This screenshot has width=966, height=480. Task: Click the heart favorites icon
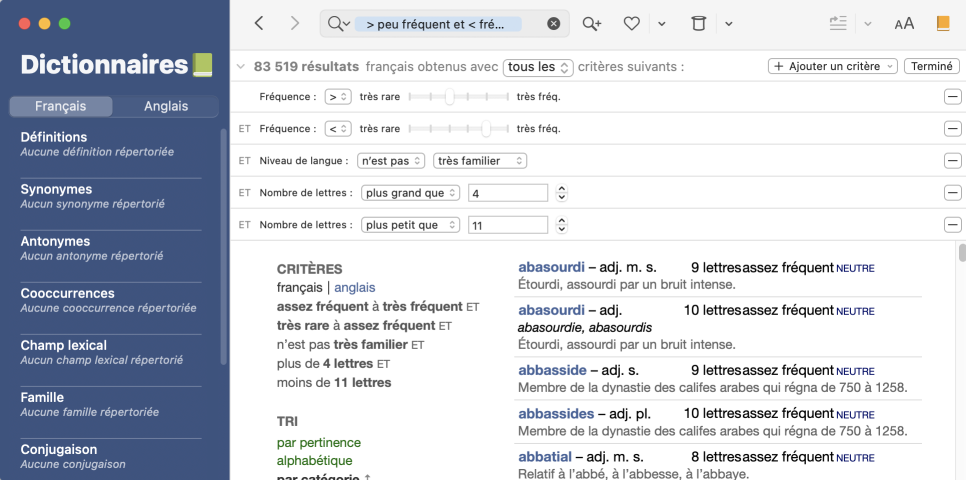[631, 23]
